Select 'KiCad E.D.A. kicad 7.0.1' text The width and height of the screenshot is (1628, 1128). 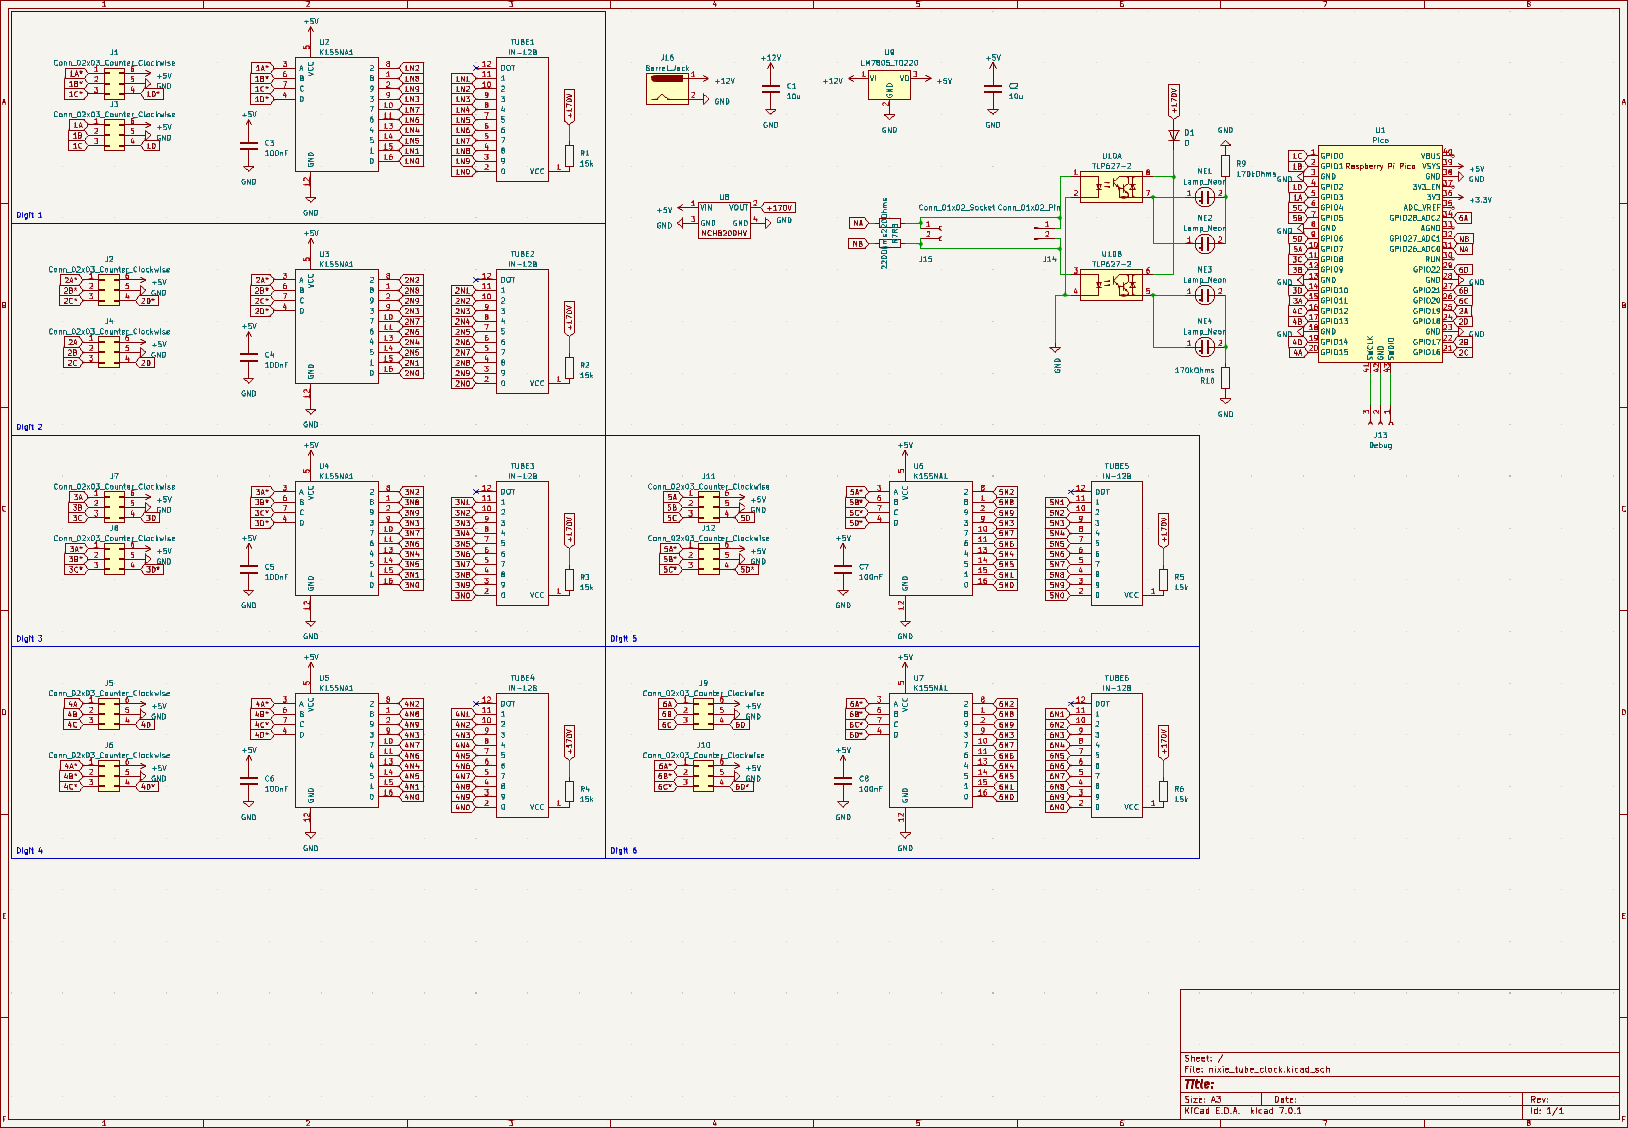[1242, 1110]
